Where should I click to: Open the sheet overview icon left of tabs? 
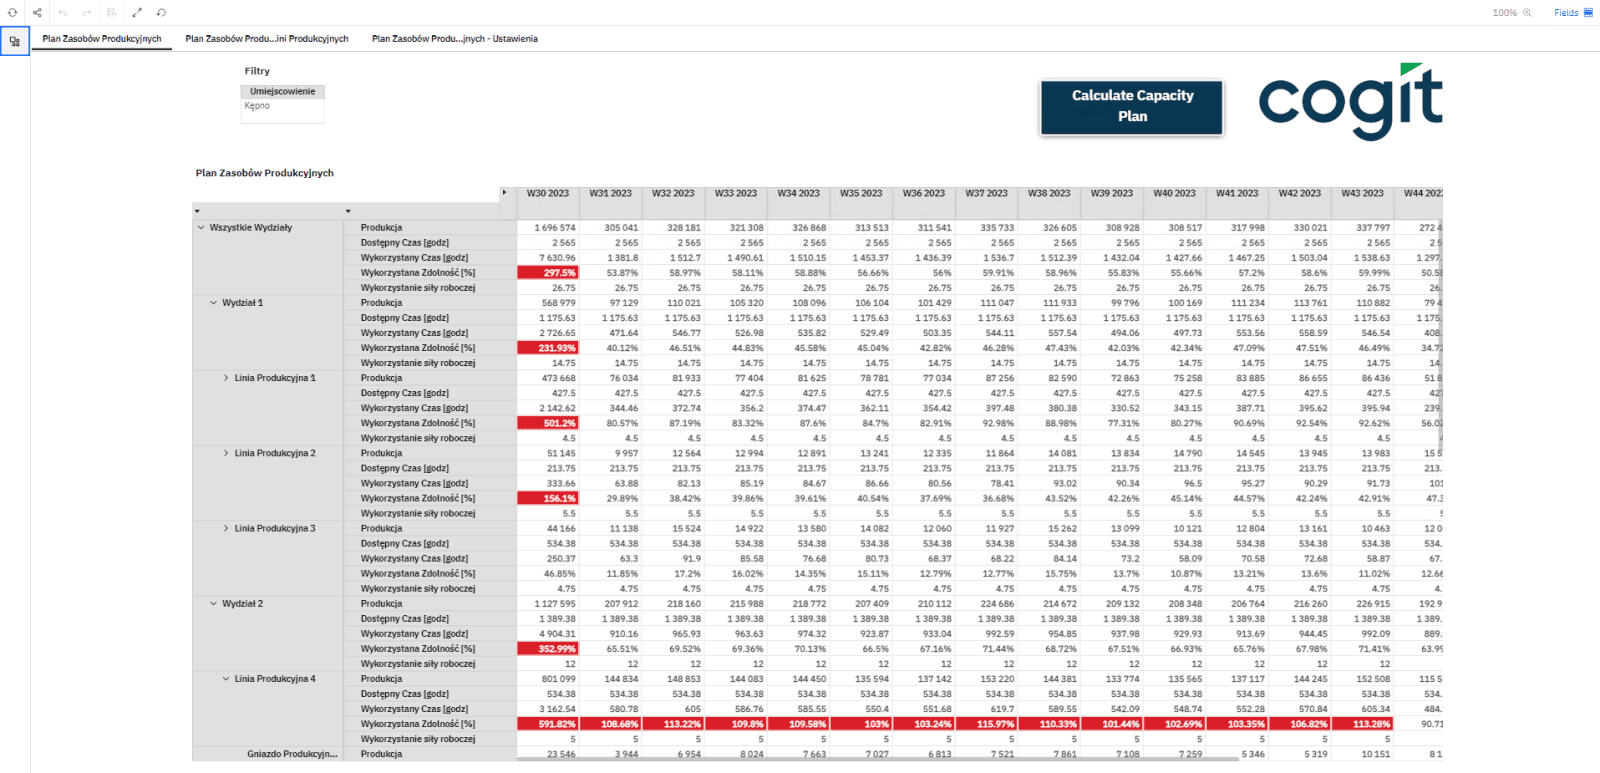tap(15, 42)
